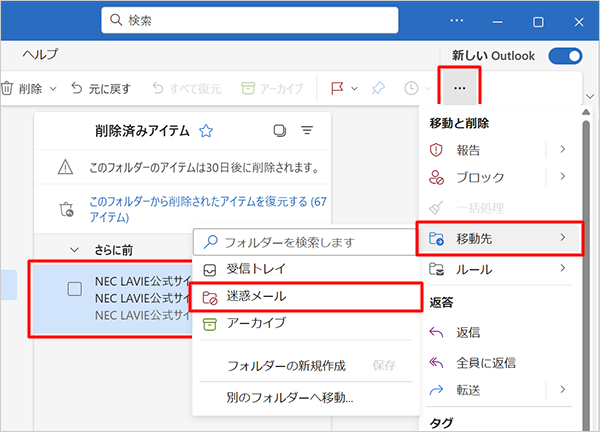
Task: Click the 元に戻す undo button
Action: (101, 88)
